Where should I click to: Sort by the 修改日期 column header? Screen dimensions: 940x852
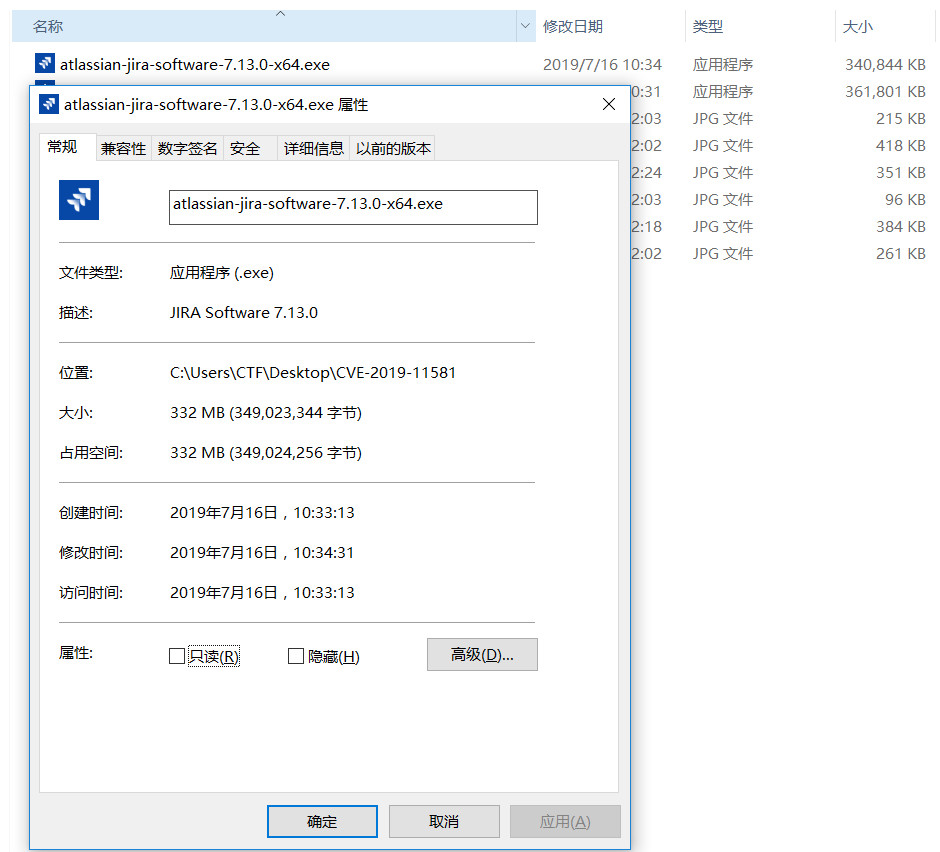click(x=610, y=26)
